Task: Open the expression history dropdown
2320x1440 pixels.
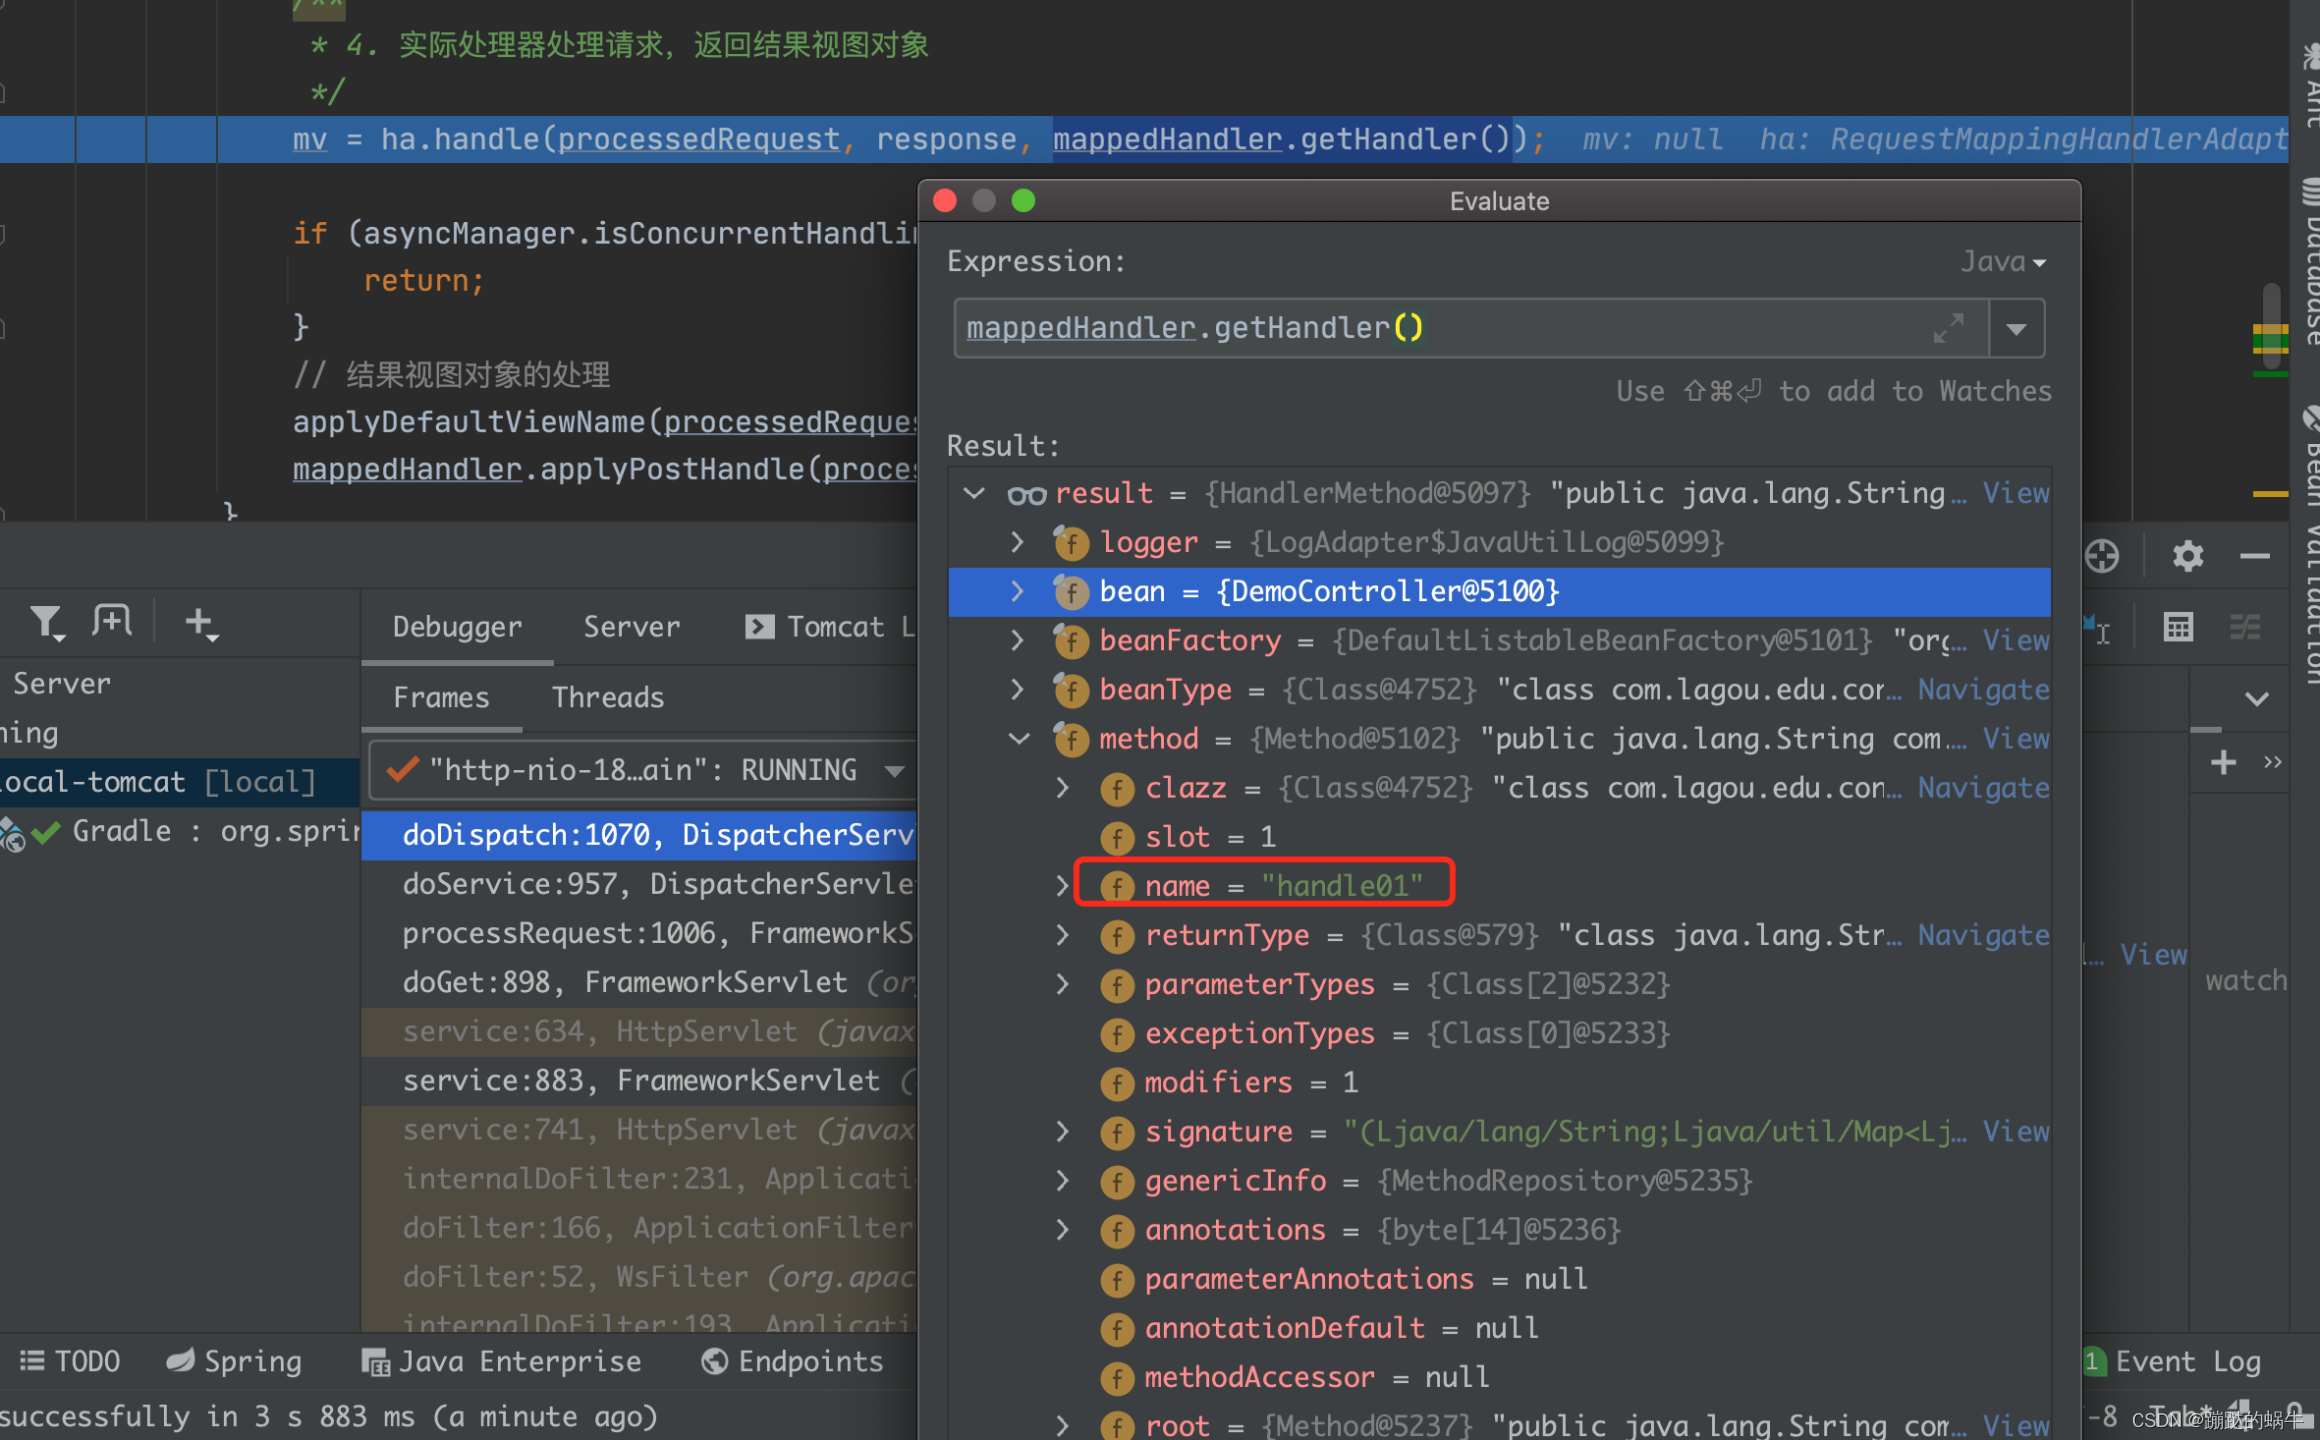Action: click(x=2016, y=328)
